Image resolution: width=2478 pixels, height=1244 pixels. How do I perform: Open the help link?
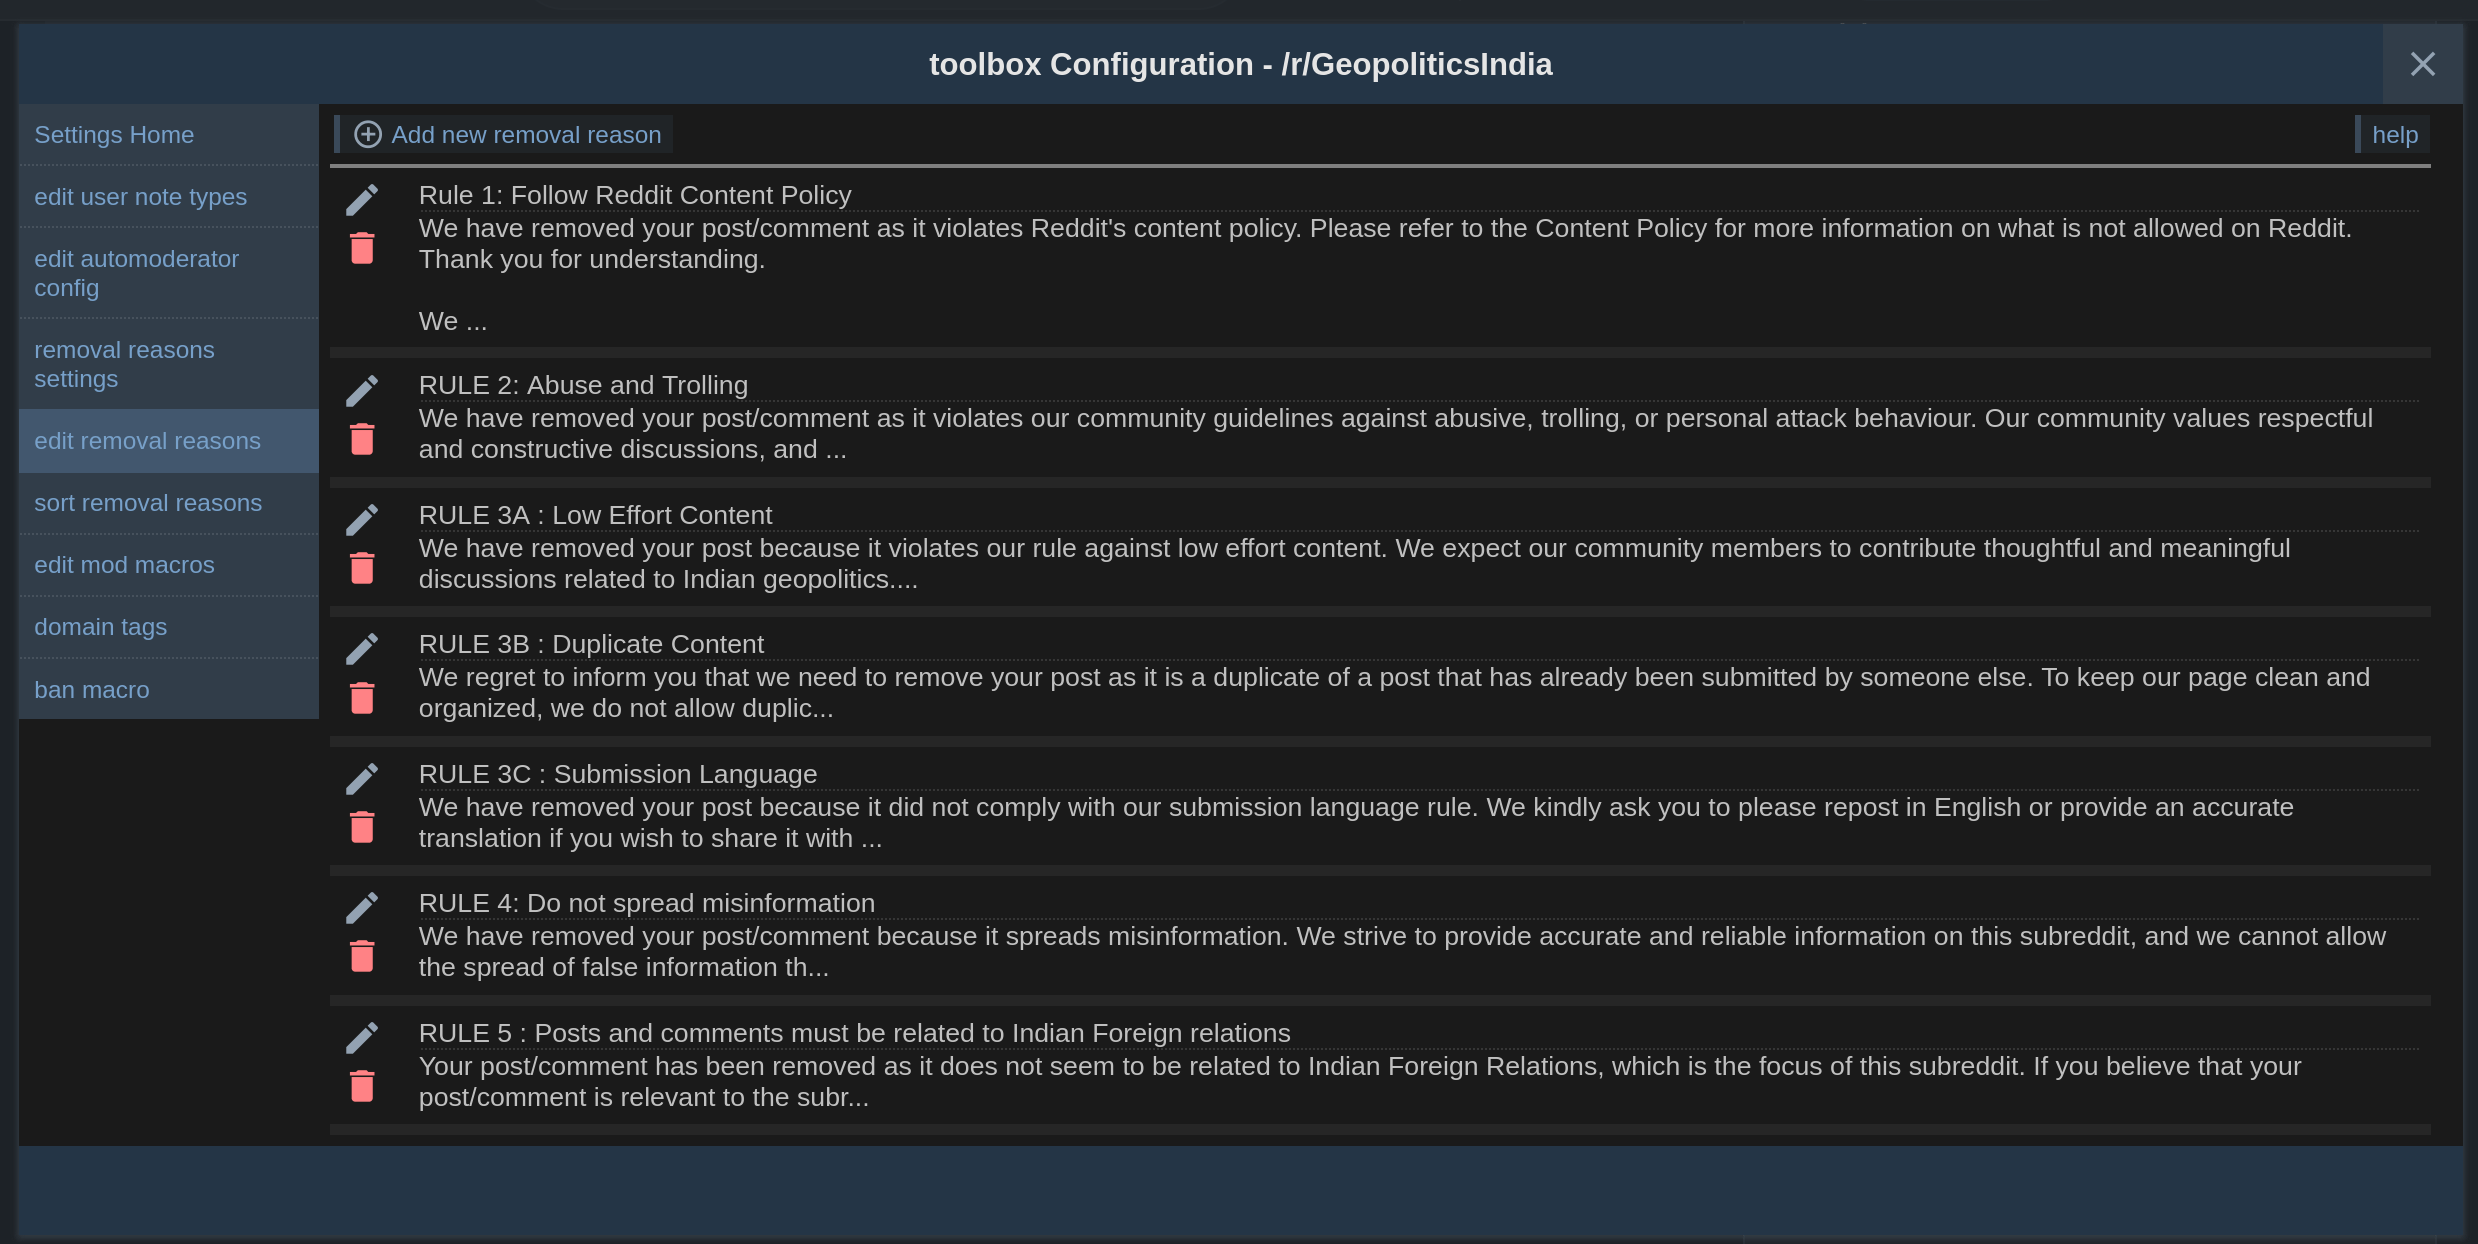point(2395,134)
